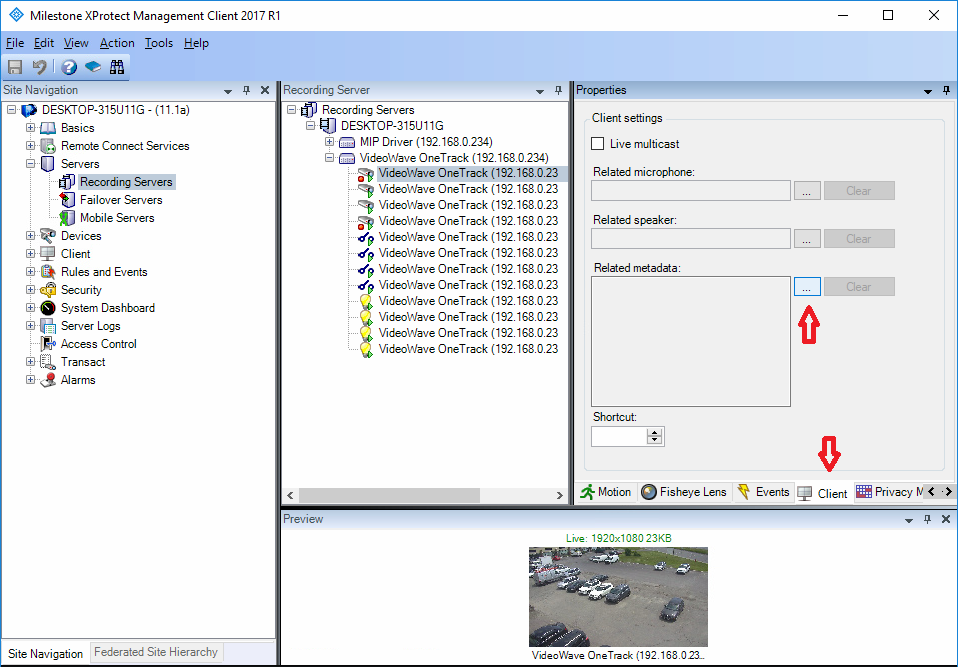Click the Rules and Events icon
The width and height of the screenshot is (958, 667).
click(48, 272)
